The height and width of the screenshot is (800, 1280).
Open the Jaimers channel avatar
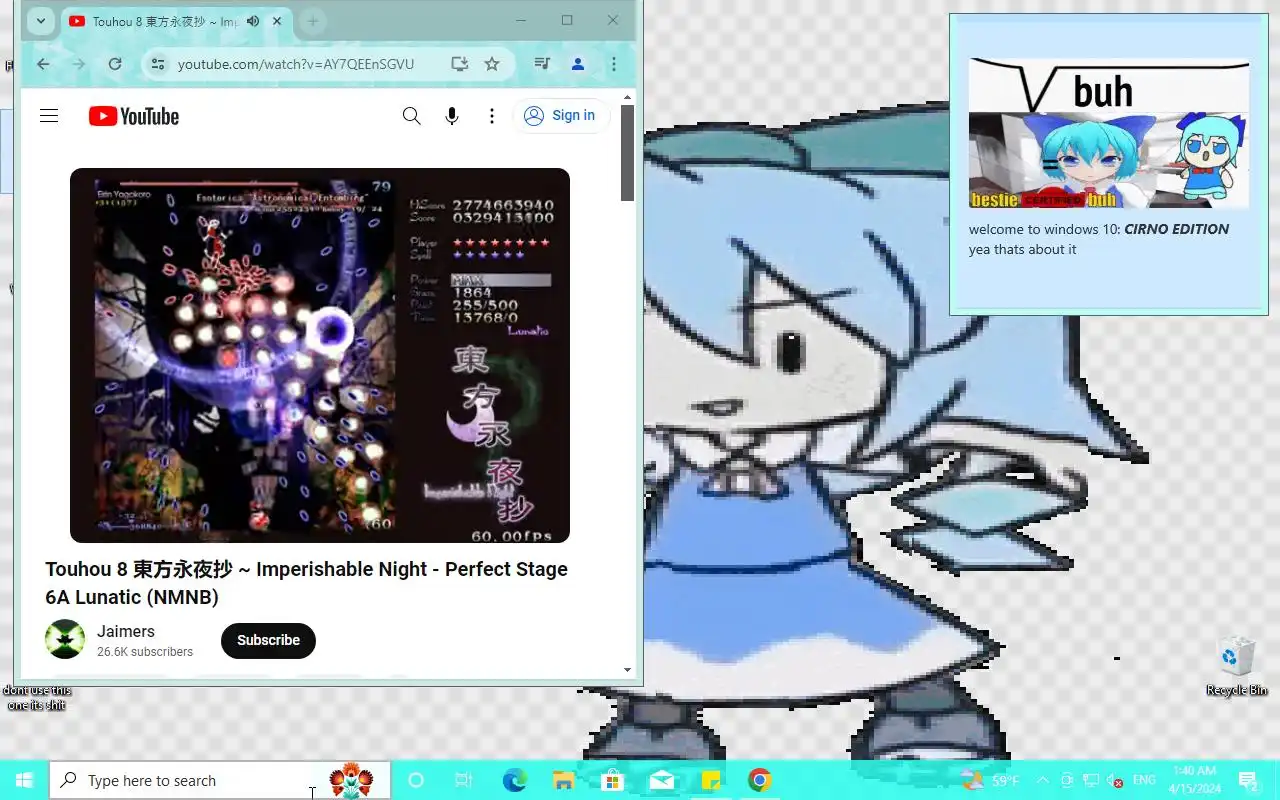65,639
